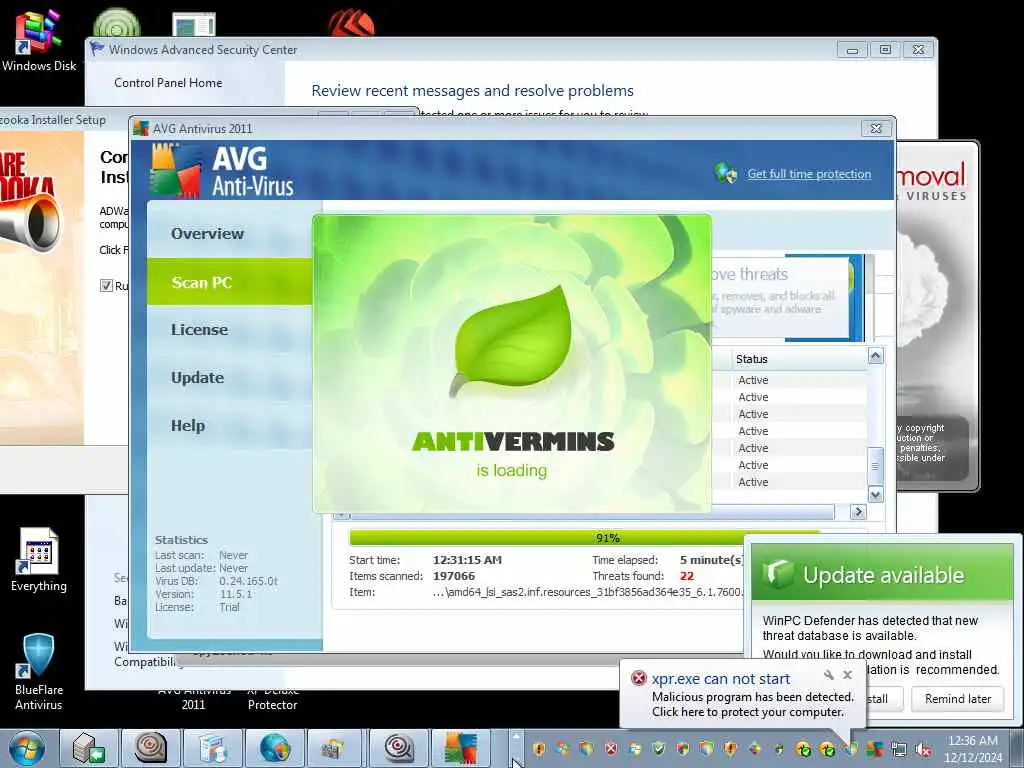Screen dimensions: 1024x768
Task: Click the radar magnifier icon before AVG in taskbar
Action: coord(398,748)
